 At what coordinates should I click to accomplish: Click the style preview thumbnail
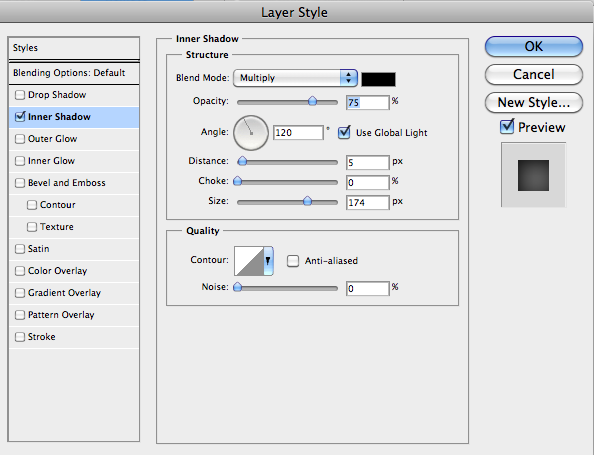533,175
